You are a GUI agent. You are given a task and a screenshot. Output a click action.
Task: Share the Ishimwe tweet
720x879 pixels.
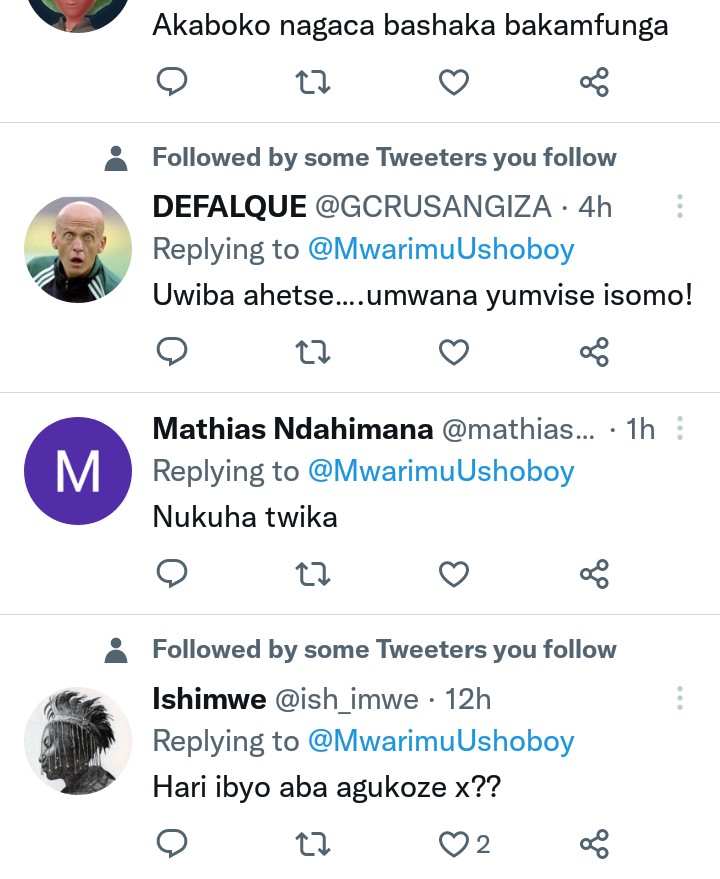point(594,845)
